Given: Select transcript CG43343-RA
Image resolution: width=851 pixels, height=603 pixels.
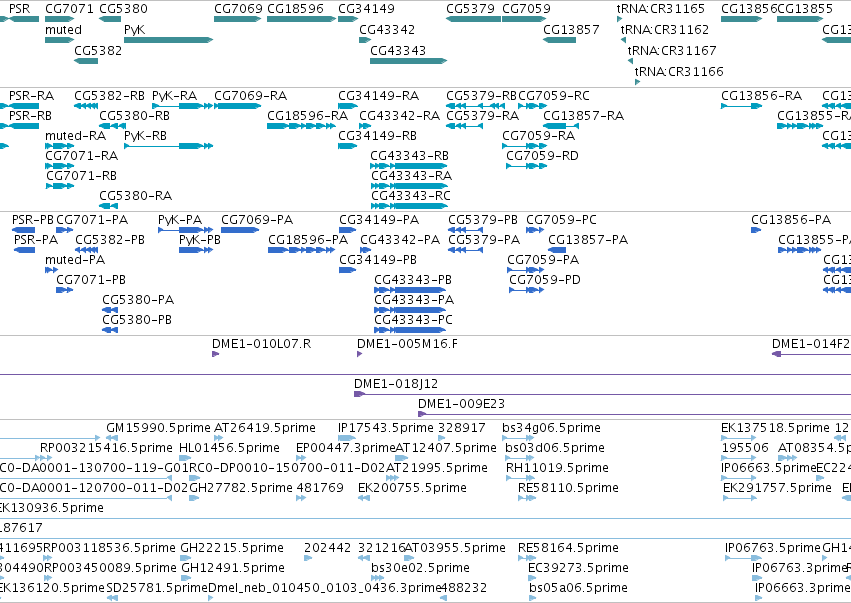Looking at the screenshot, I should pyautogui.click(x=408, y=186).
